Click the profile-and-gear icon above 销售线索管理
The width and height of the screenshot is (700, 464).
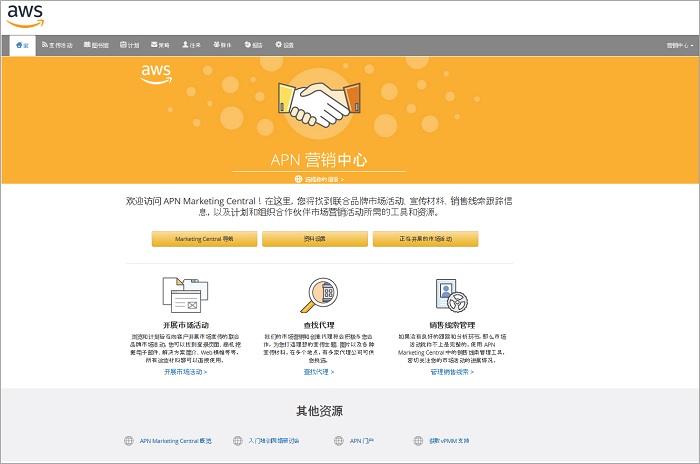(x=452, y=295)
